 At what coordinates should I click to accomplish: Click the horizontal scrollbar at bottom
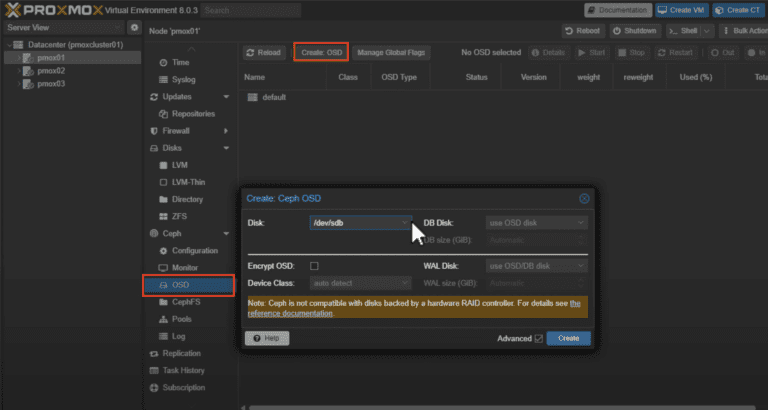[504, 407]
